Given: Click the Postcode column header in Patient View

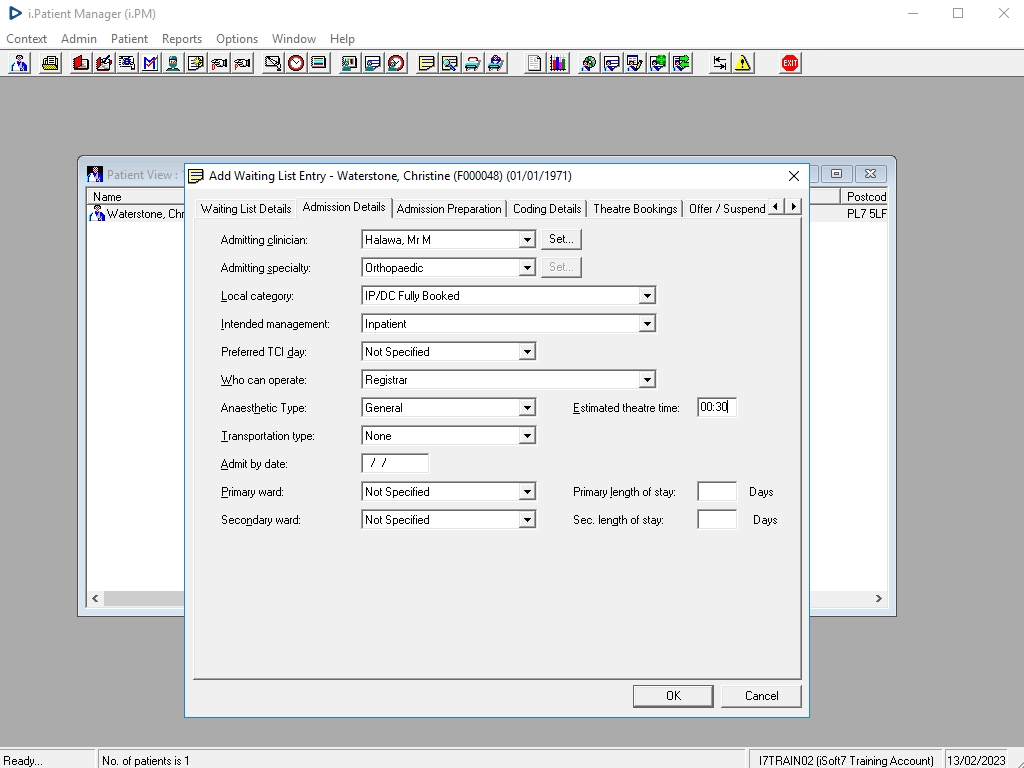Looking at the screenshot, I should click(863, 197).
